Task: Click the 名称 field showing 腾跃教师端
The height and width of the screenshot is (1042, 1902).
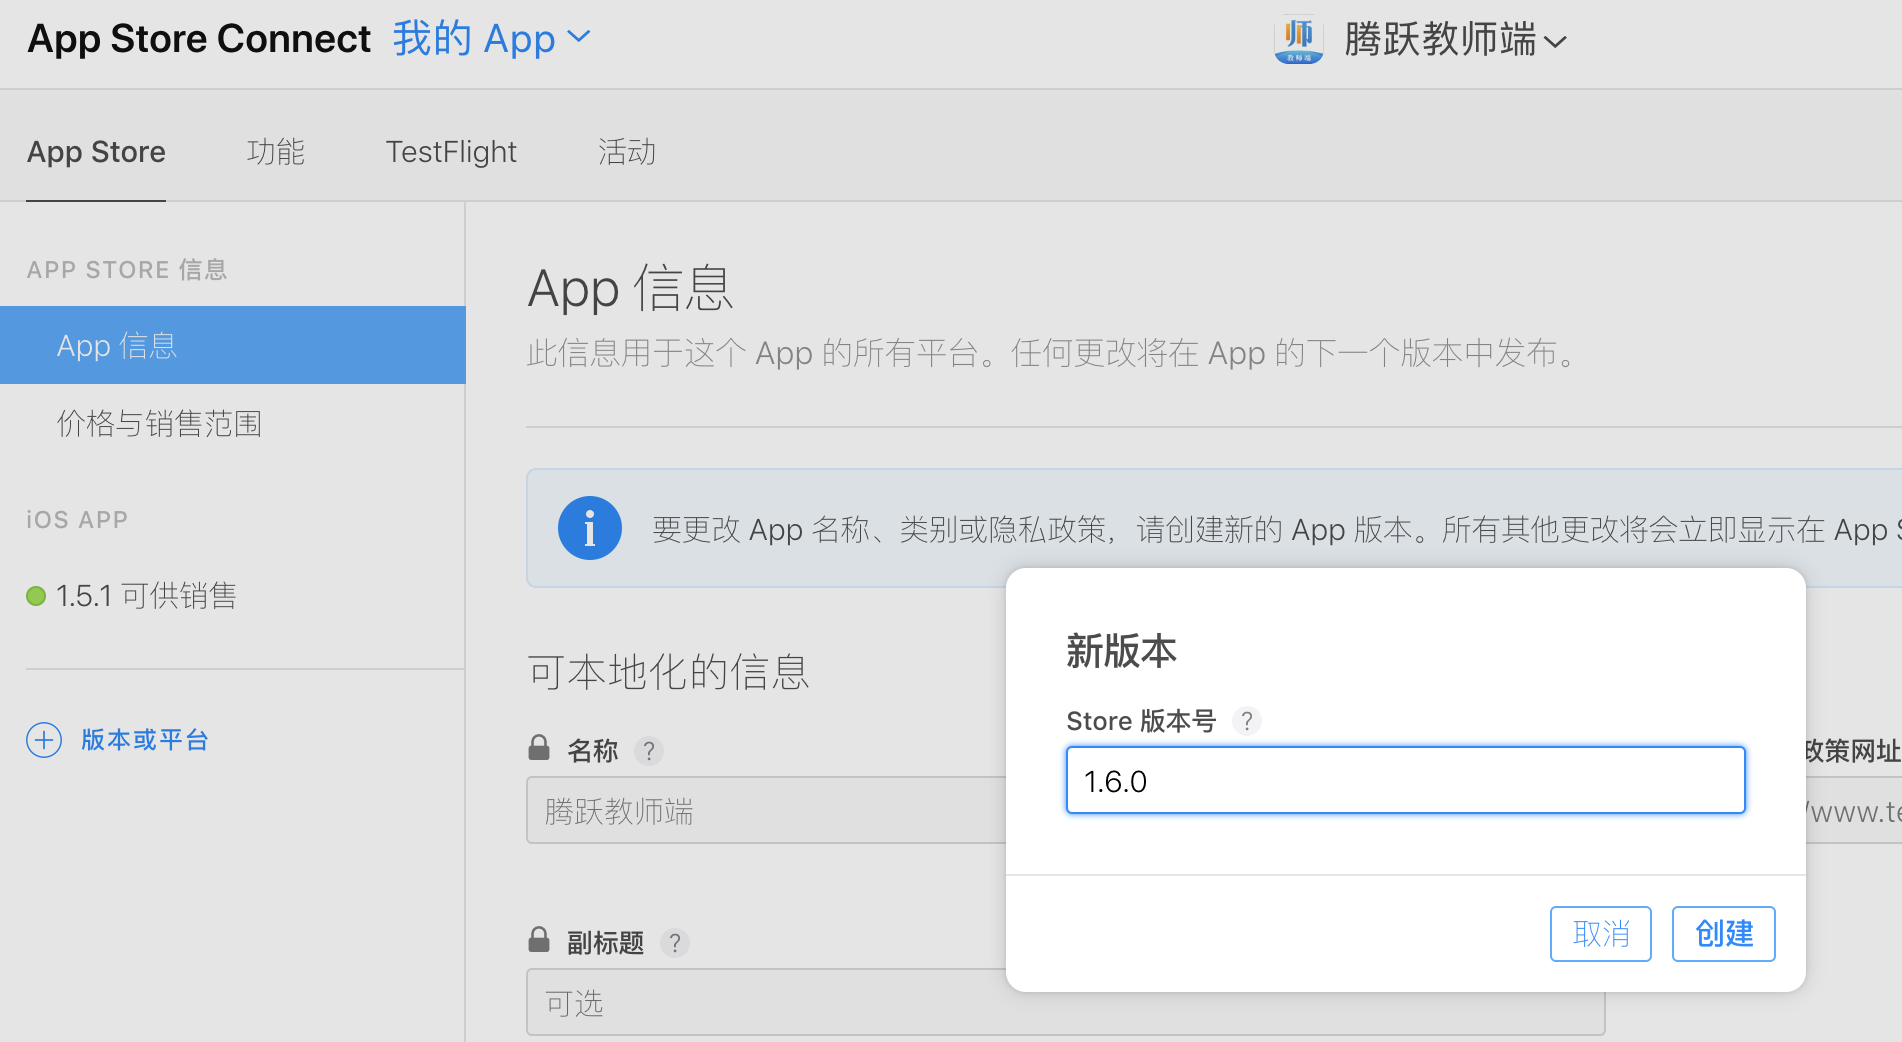Action: point(766,810)
